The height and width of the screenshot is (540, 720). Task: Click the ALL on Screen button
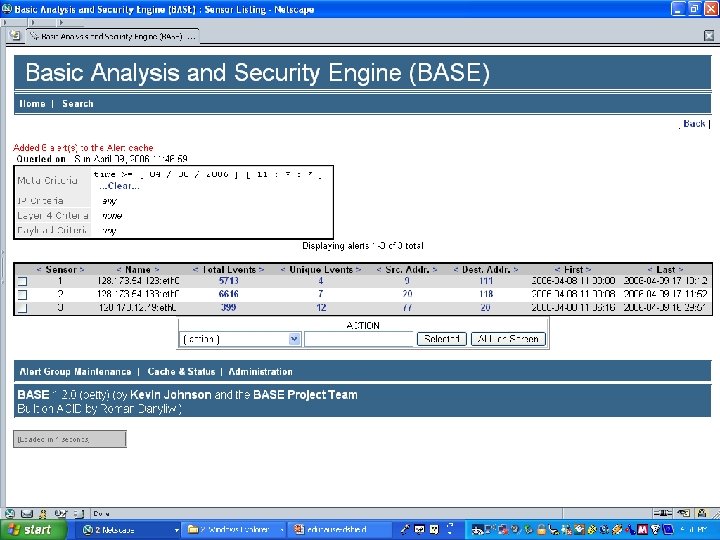pos(508,339)
